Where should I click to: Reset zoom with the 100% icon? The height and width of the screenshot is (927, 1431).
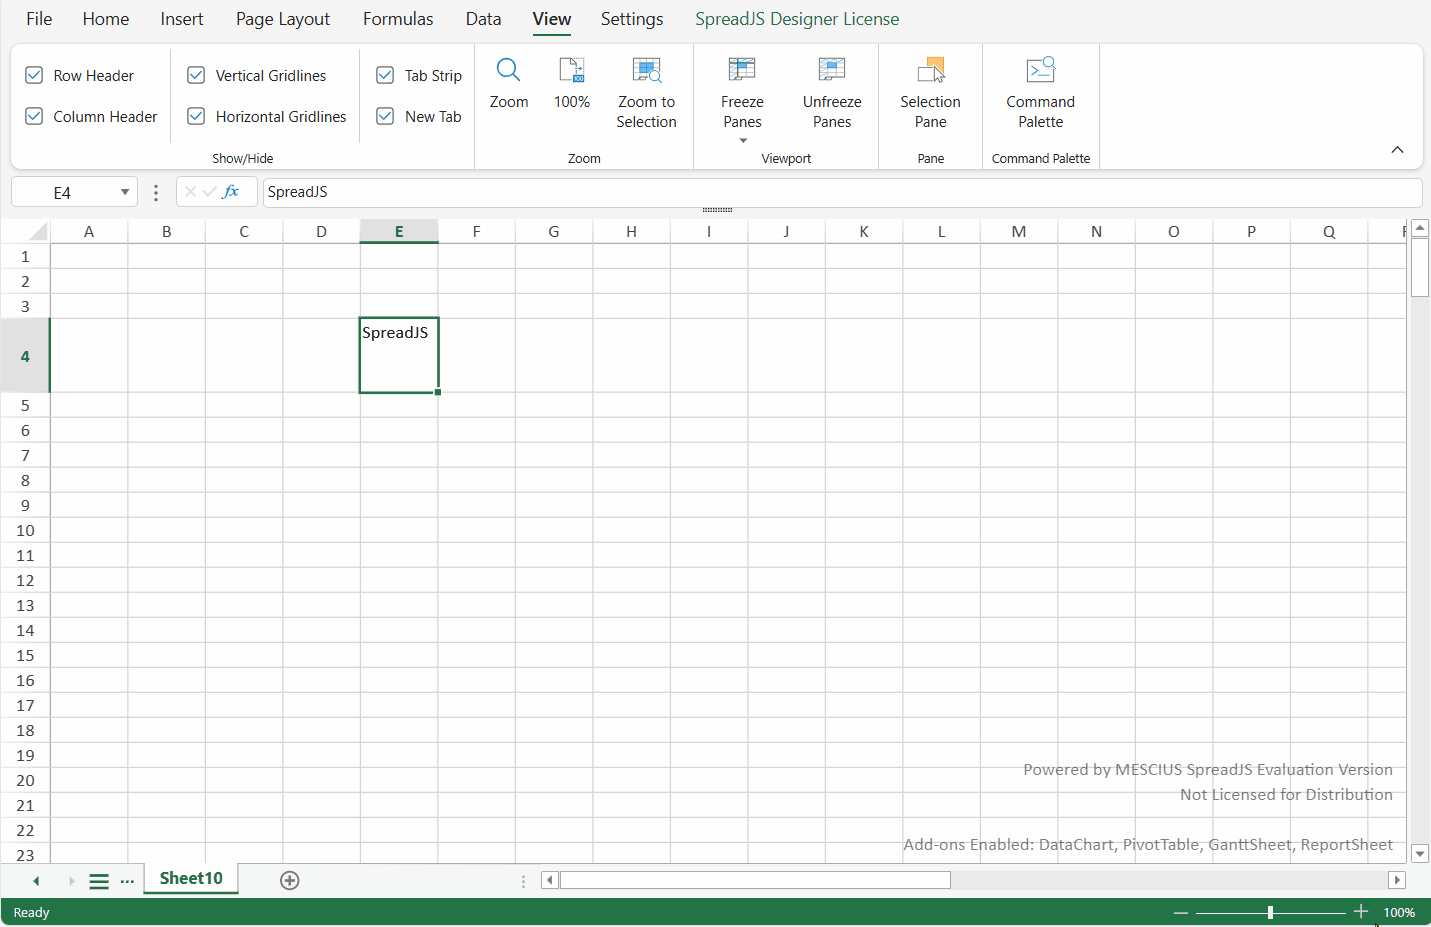(x=572, y=70)
